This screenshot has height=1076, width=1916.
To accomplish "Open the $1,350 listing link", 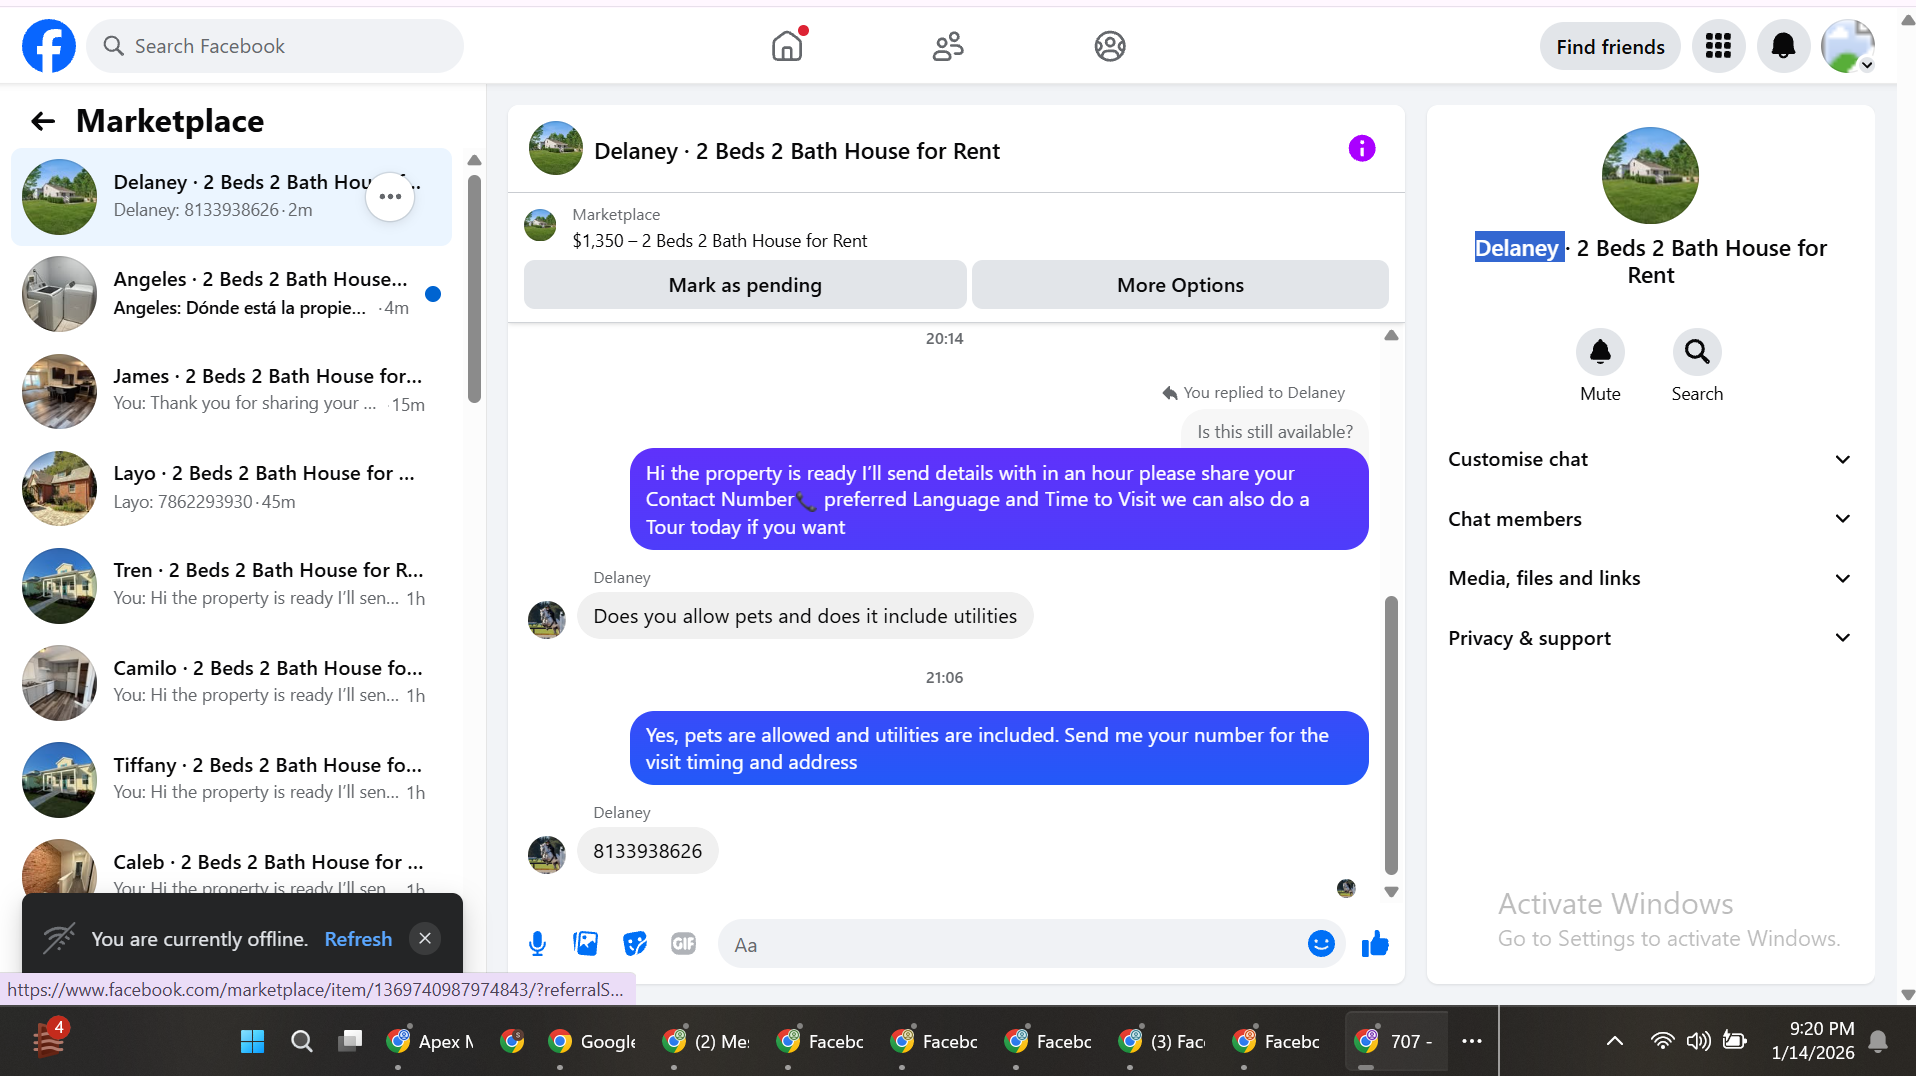I will coord(719,241).
